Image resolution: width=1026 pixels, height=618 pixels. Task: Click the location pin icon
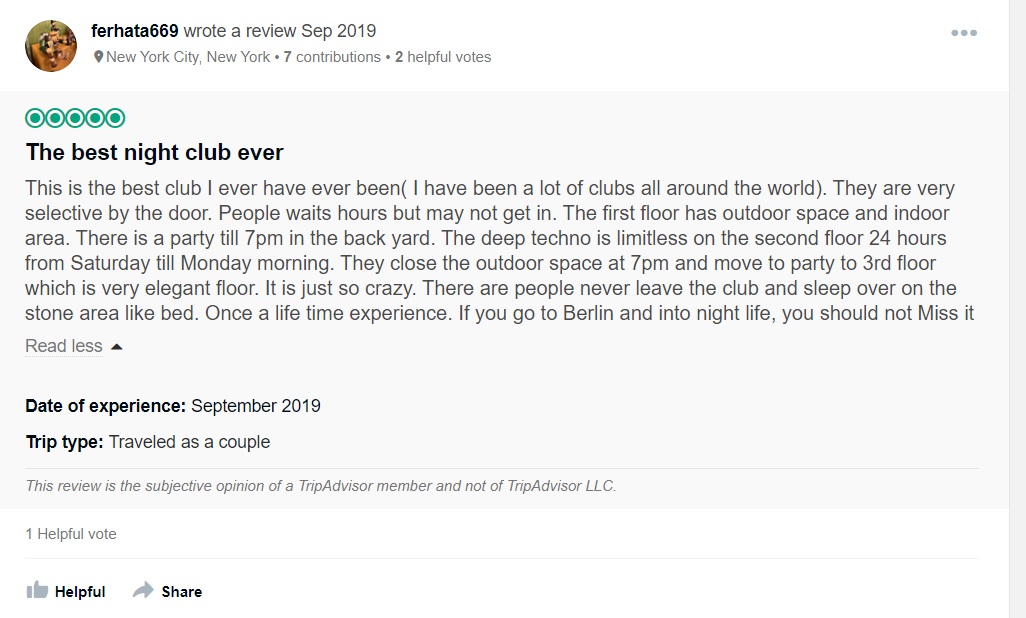pyautogui.click(x=98, y=57)
